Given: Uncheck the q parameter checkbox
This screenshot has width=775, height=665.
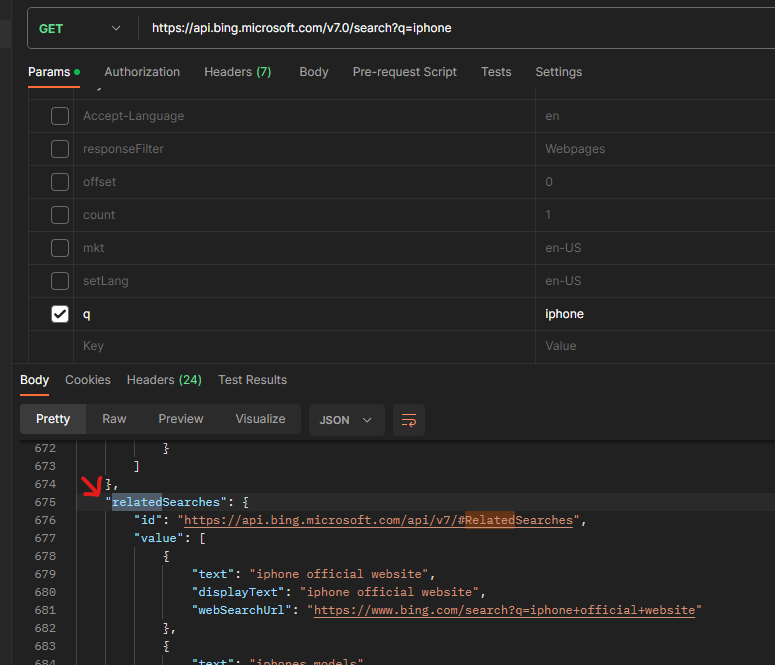Looking at the screenshot, I should pos(60,314).
